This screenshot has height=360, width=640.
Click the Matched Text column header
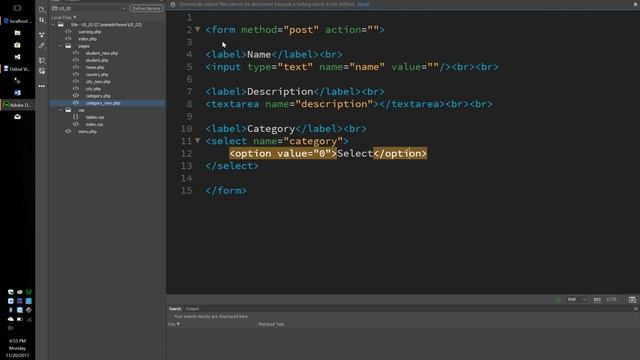271,324
